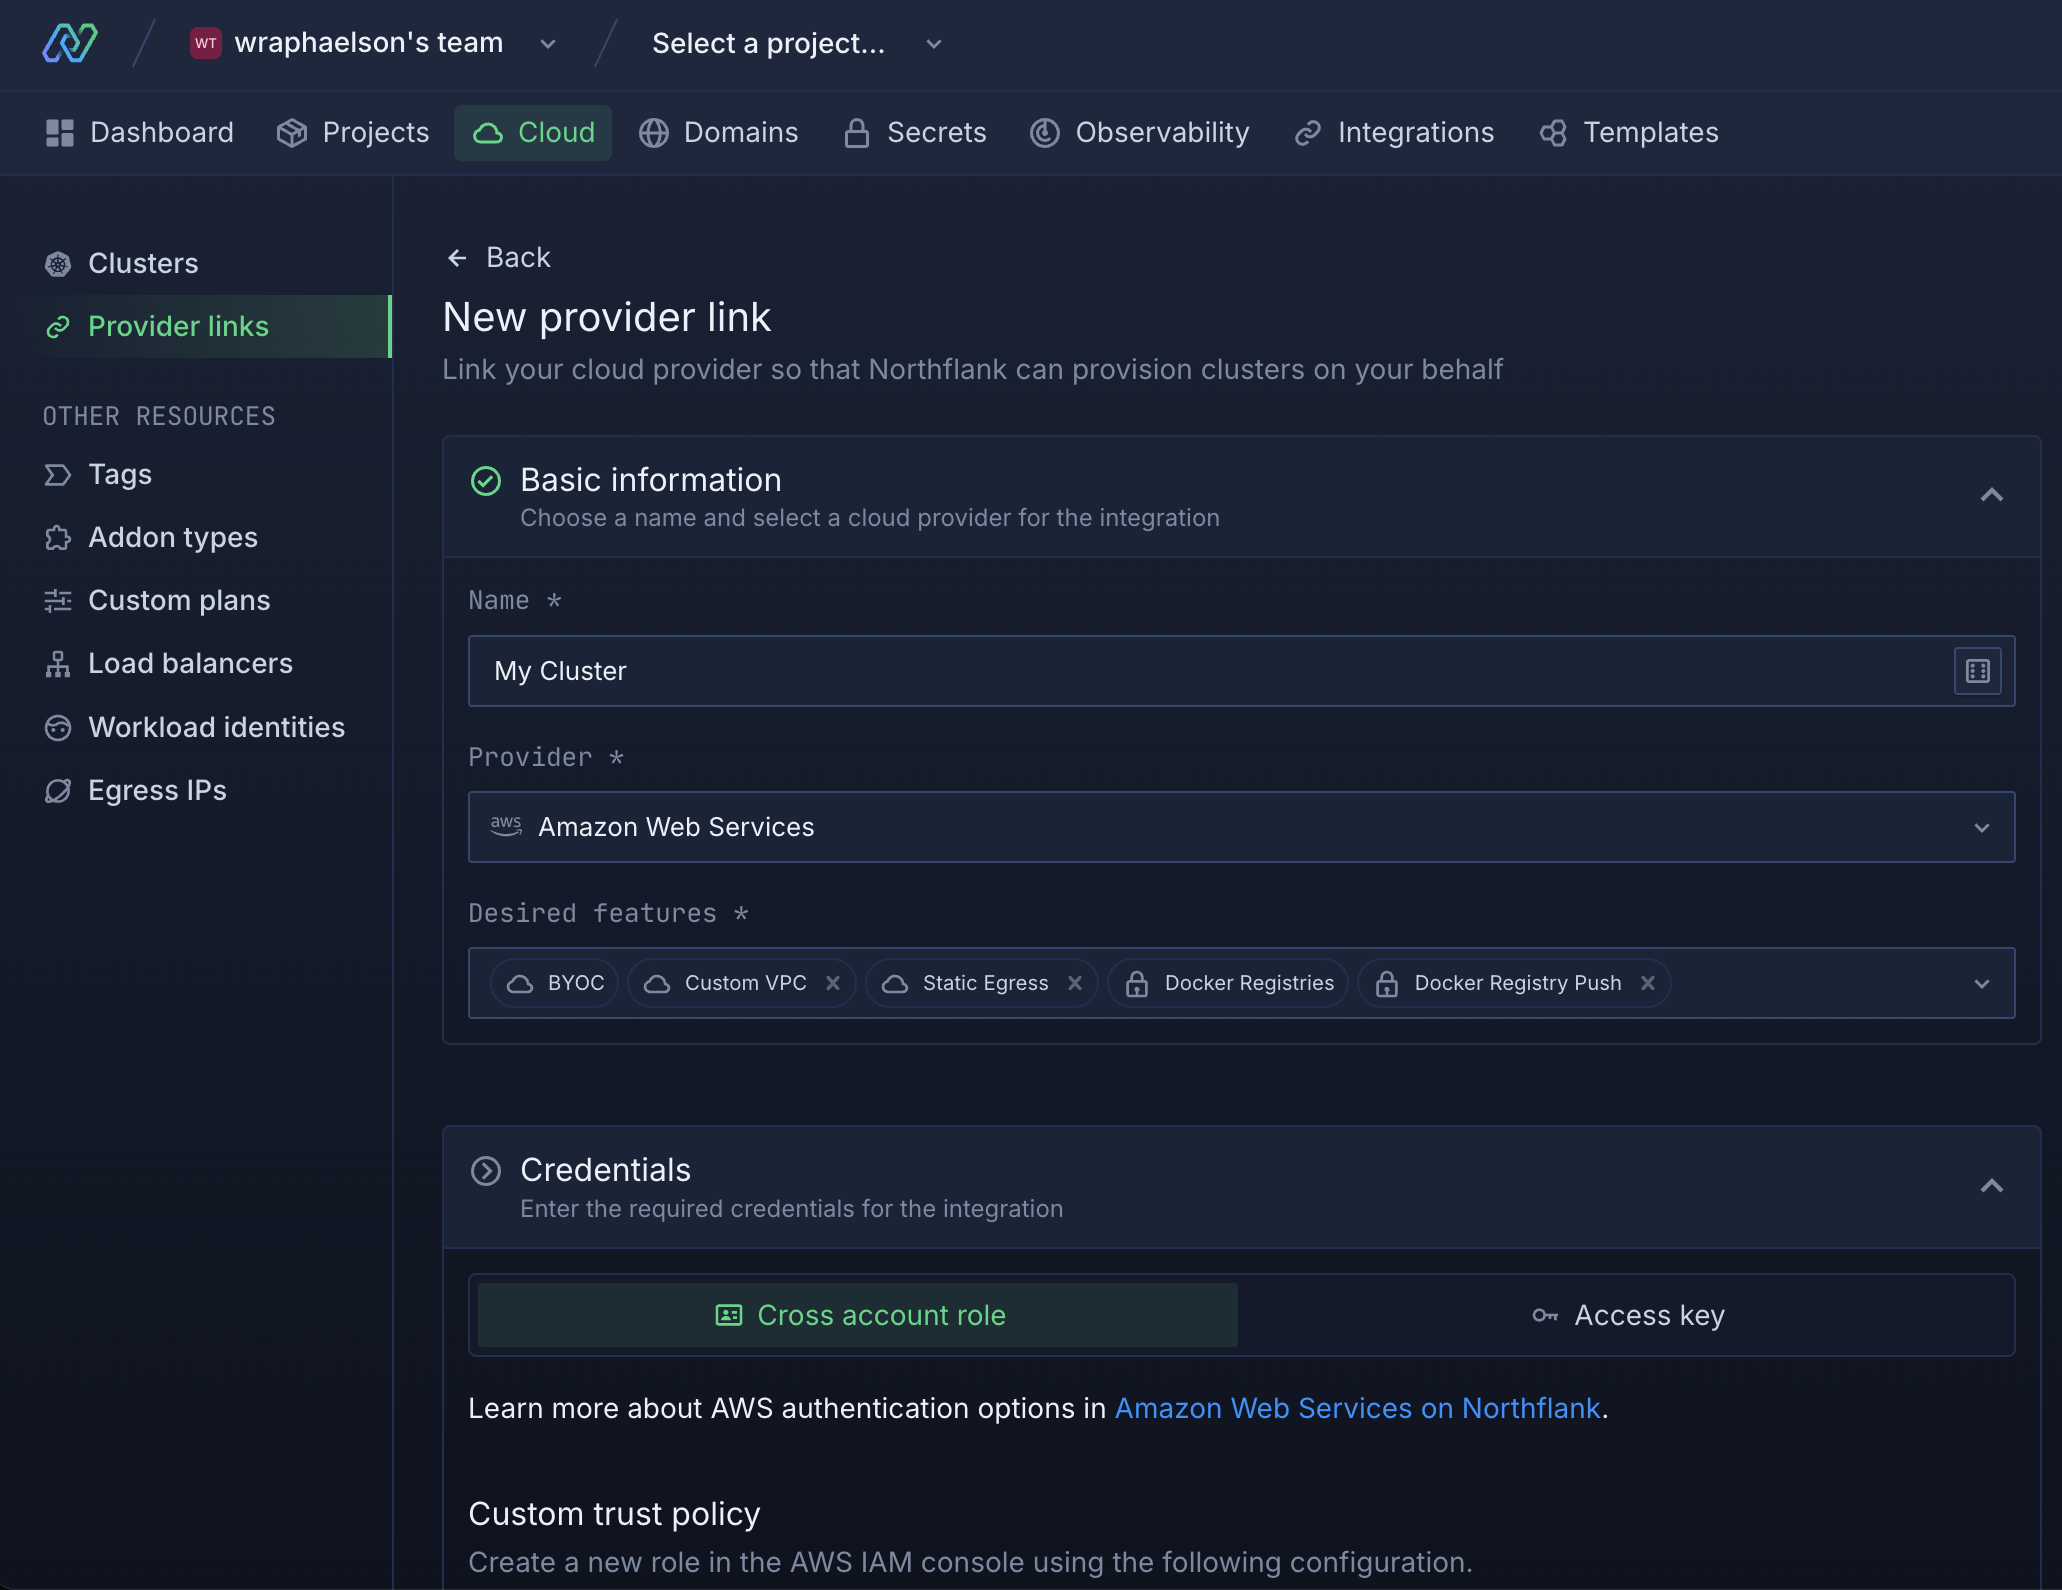Click the Integrations chain icon
This screenshot has height=1590, width=2062.
point(1308,133)
